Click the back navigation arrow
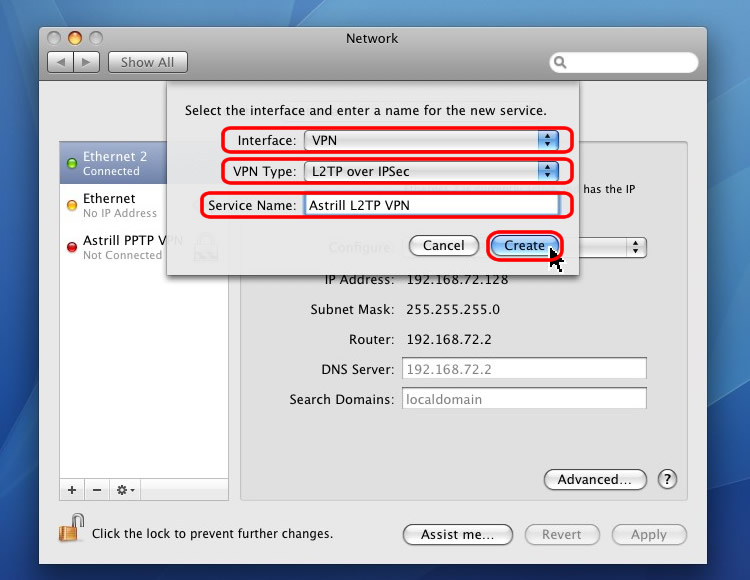This screenshot has width=750, height=580. point(61,62)
